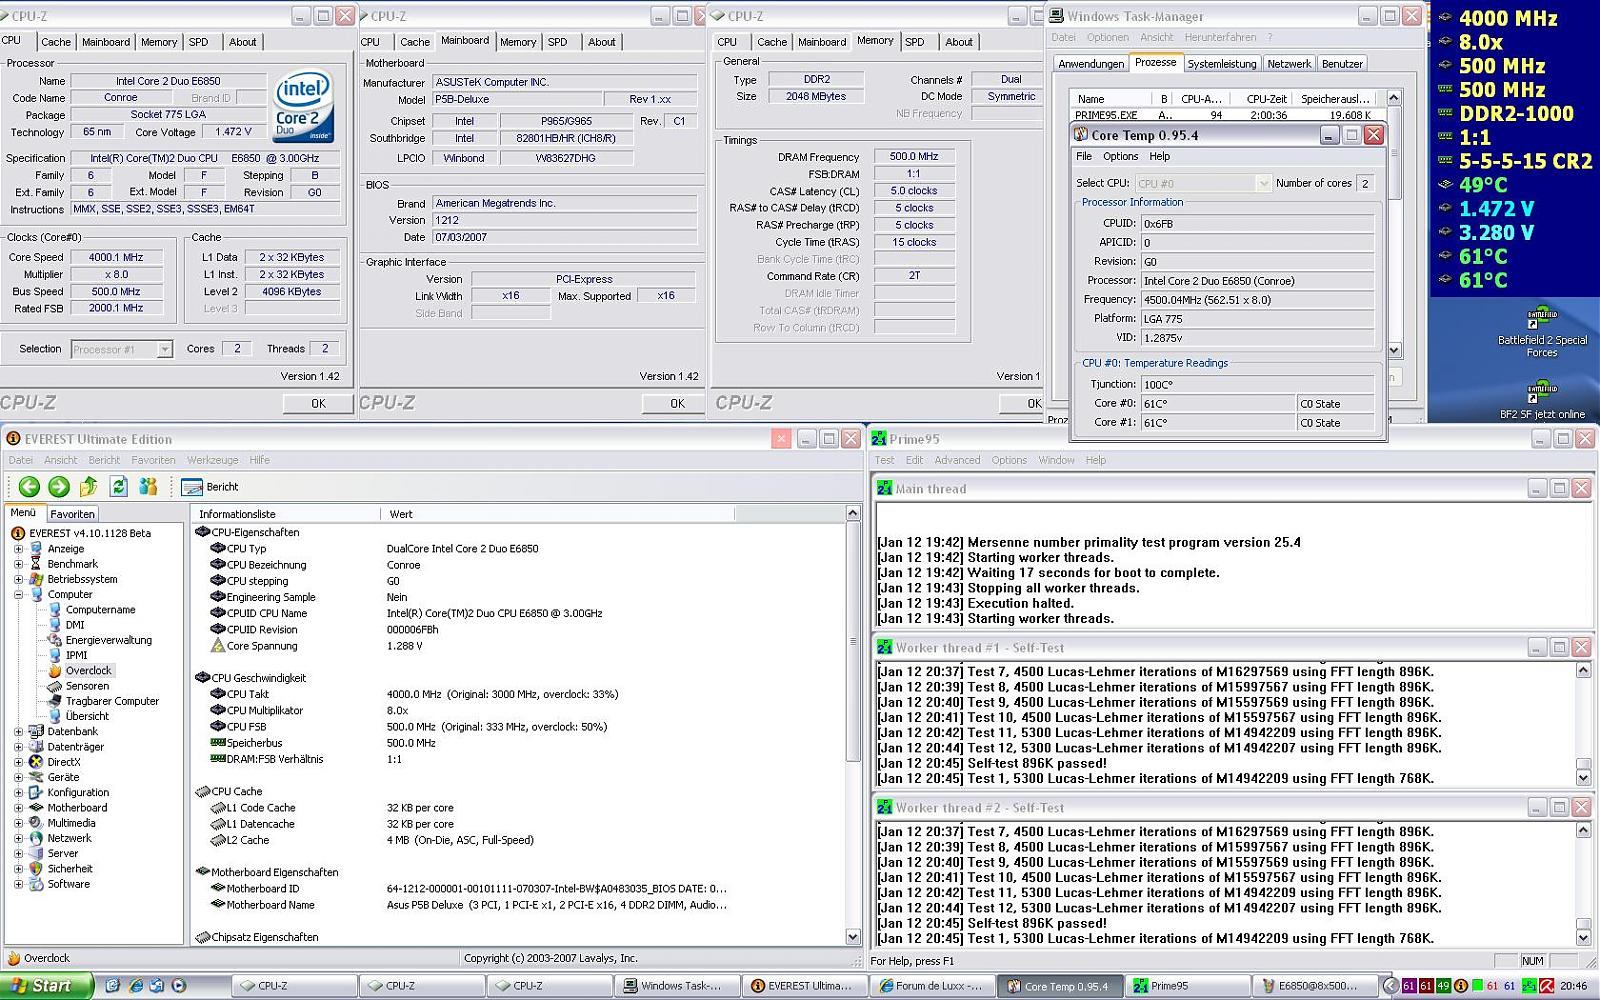Go back with EVEREST green back arrow
The height and width of the screenshot is (1000, 1600).
(29, 487)
